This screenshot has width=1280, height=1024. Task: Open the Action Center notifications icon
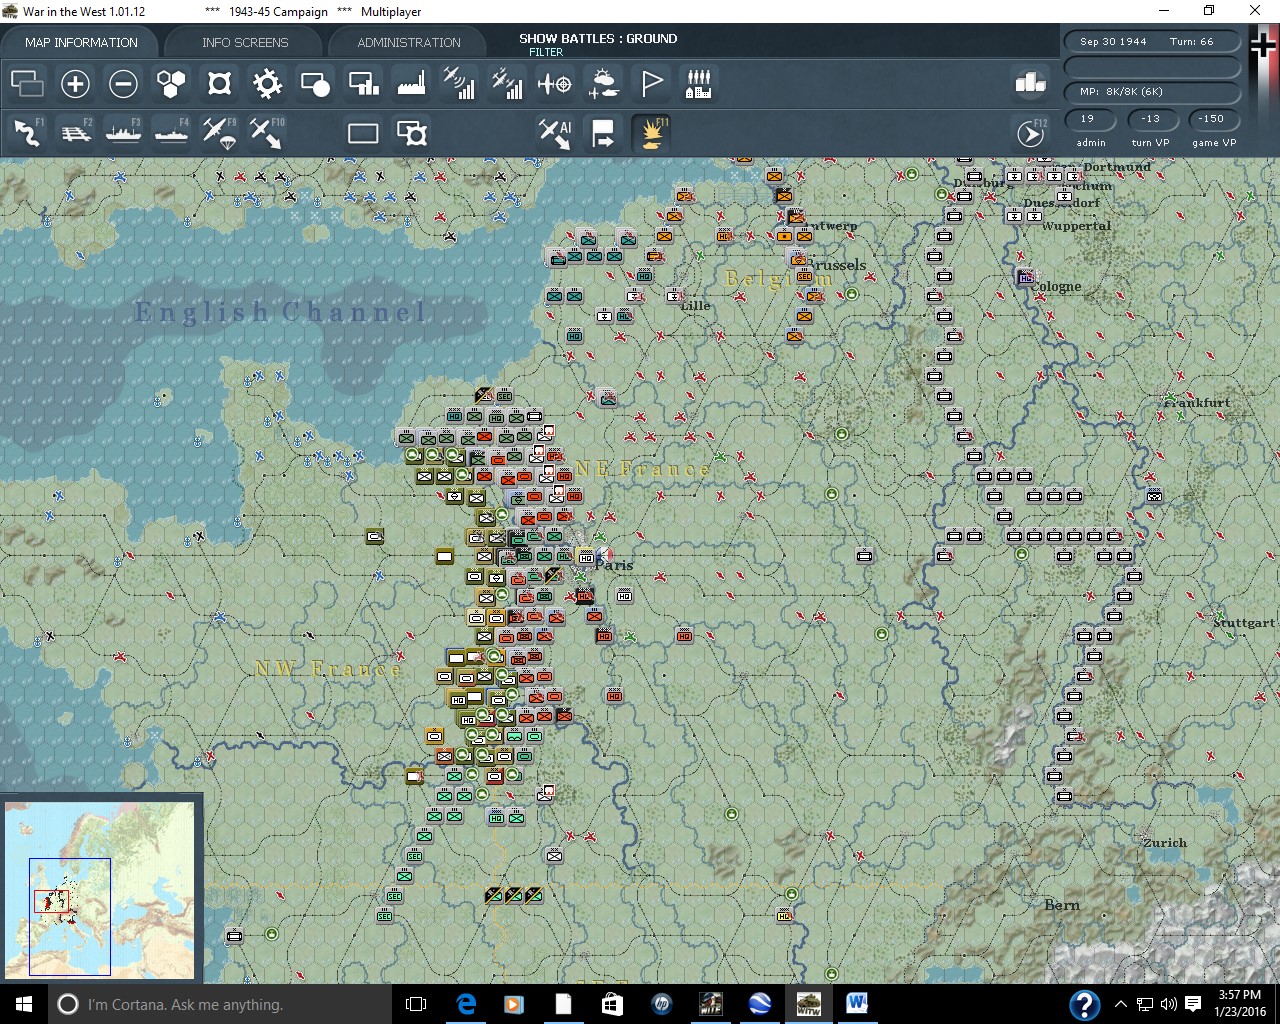1193,1004
